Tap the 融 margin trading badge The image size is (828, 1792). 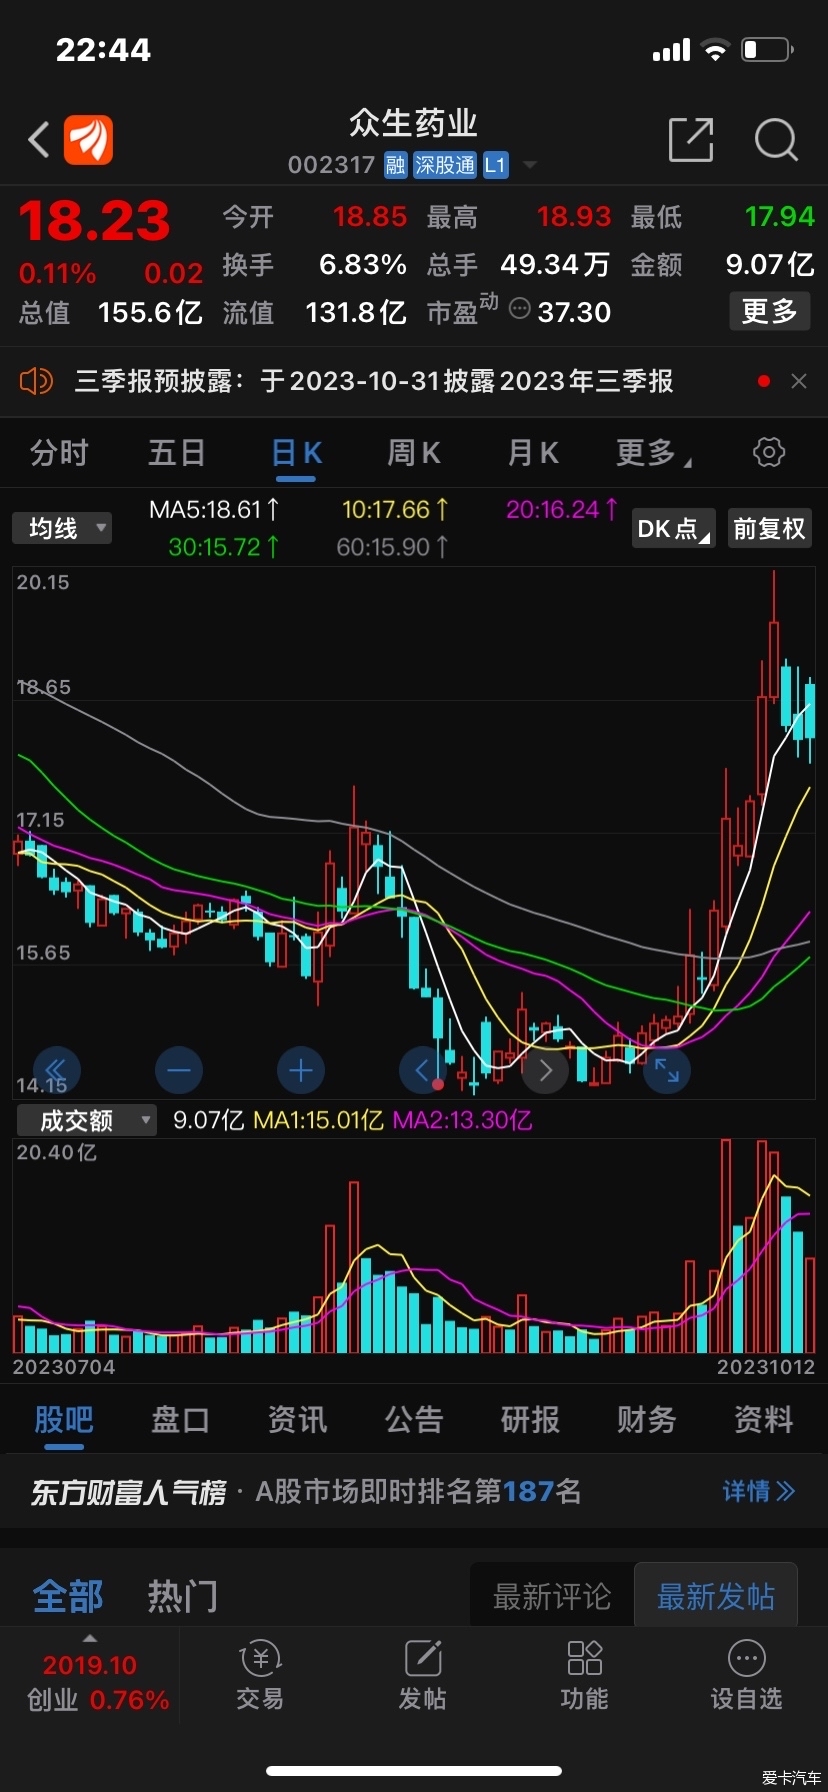[x=396, y=165]
